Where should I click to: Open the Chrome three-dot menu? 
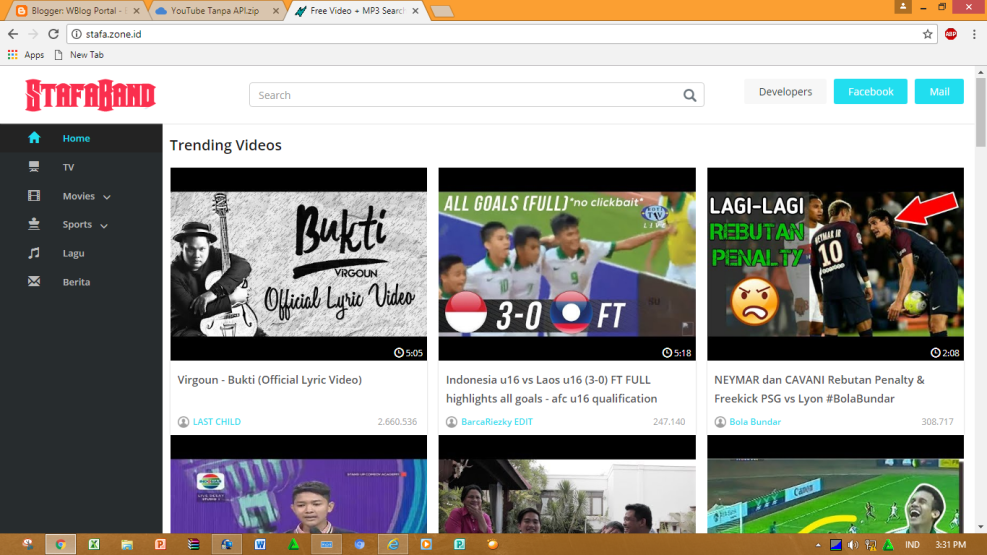[973, 34]
